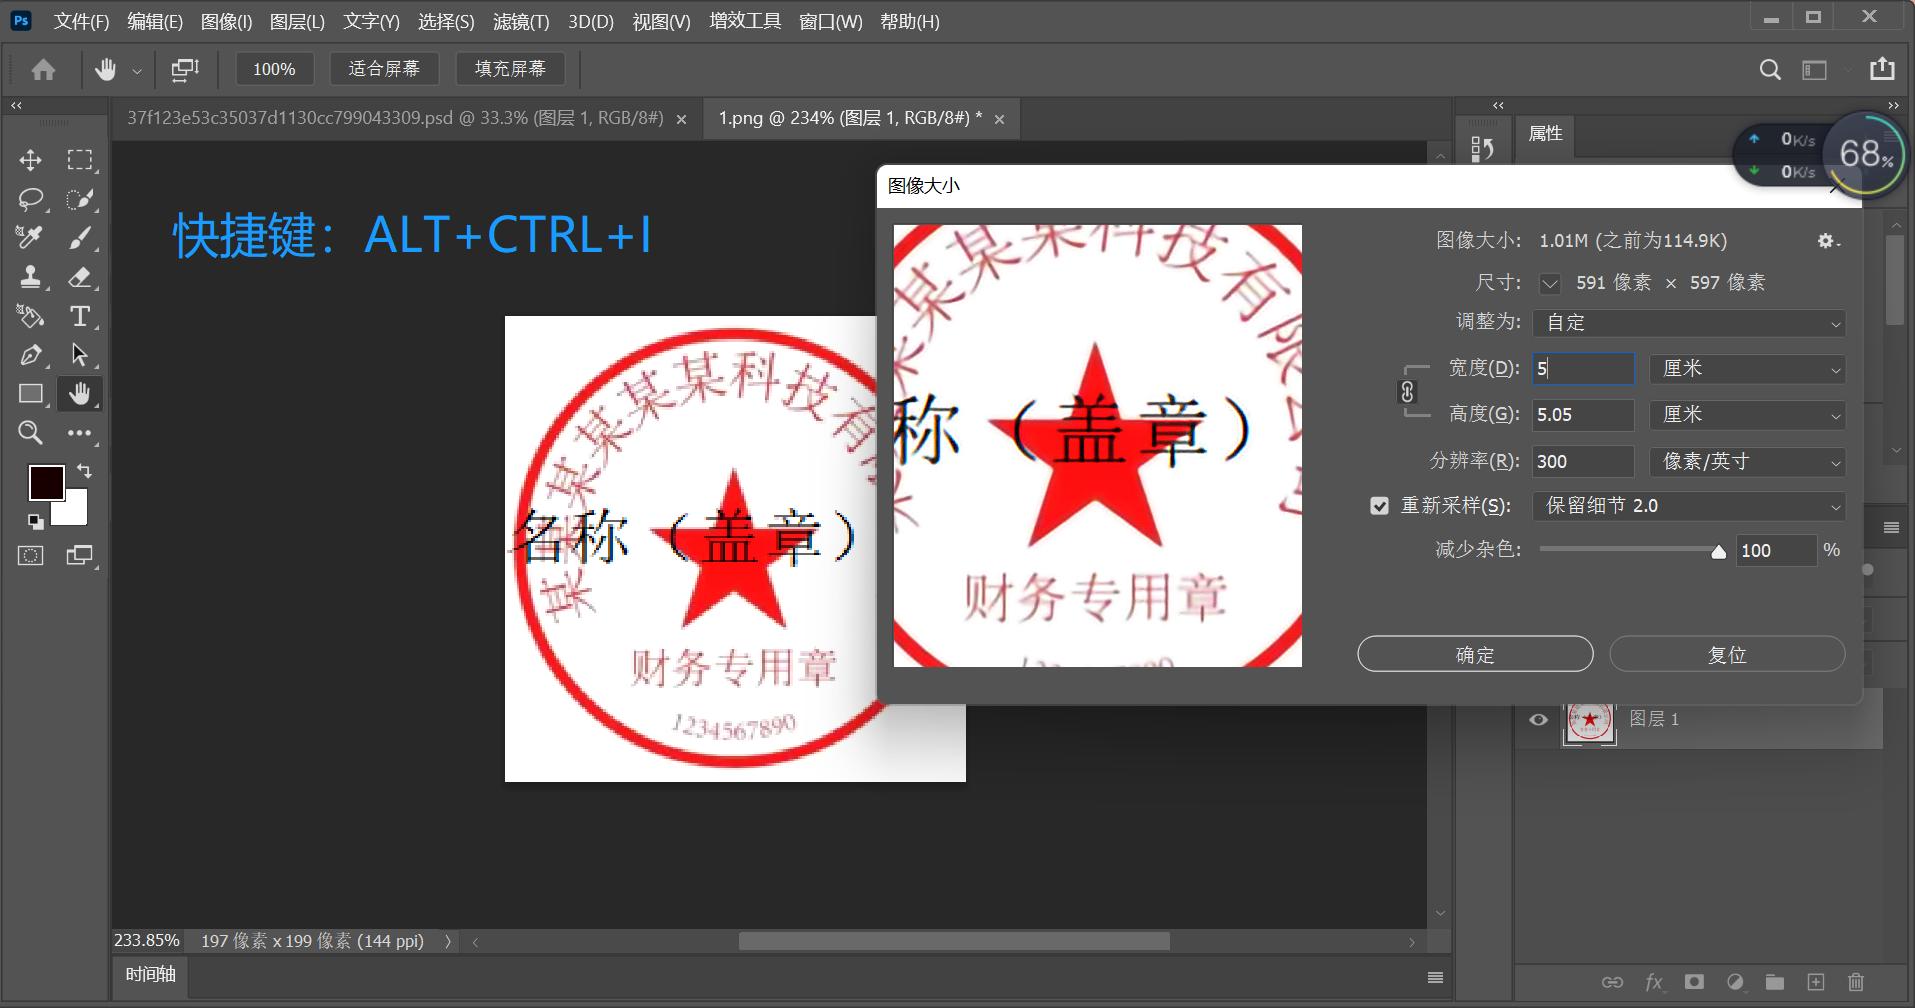
Task: Toggle visibility of 图层 1
Action: coord(1538,718)
